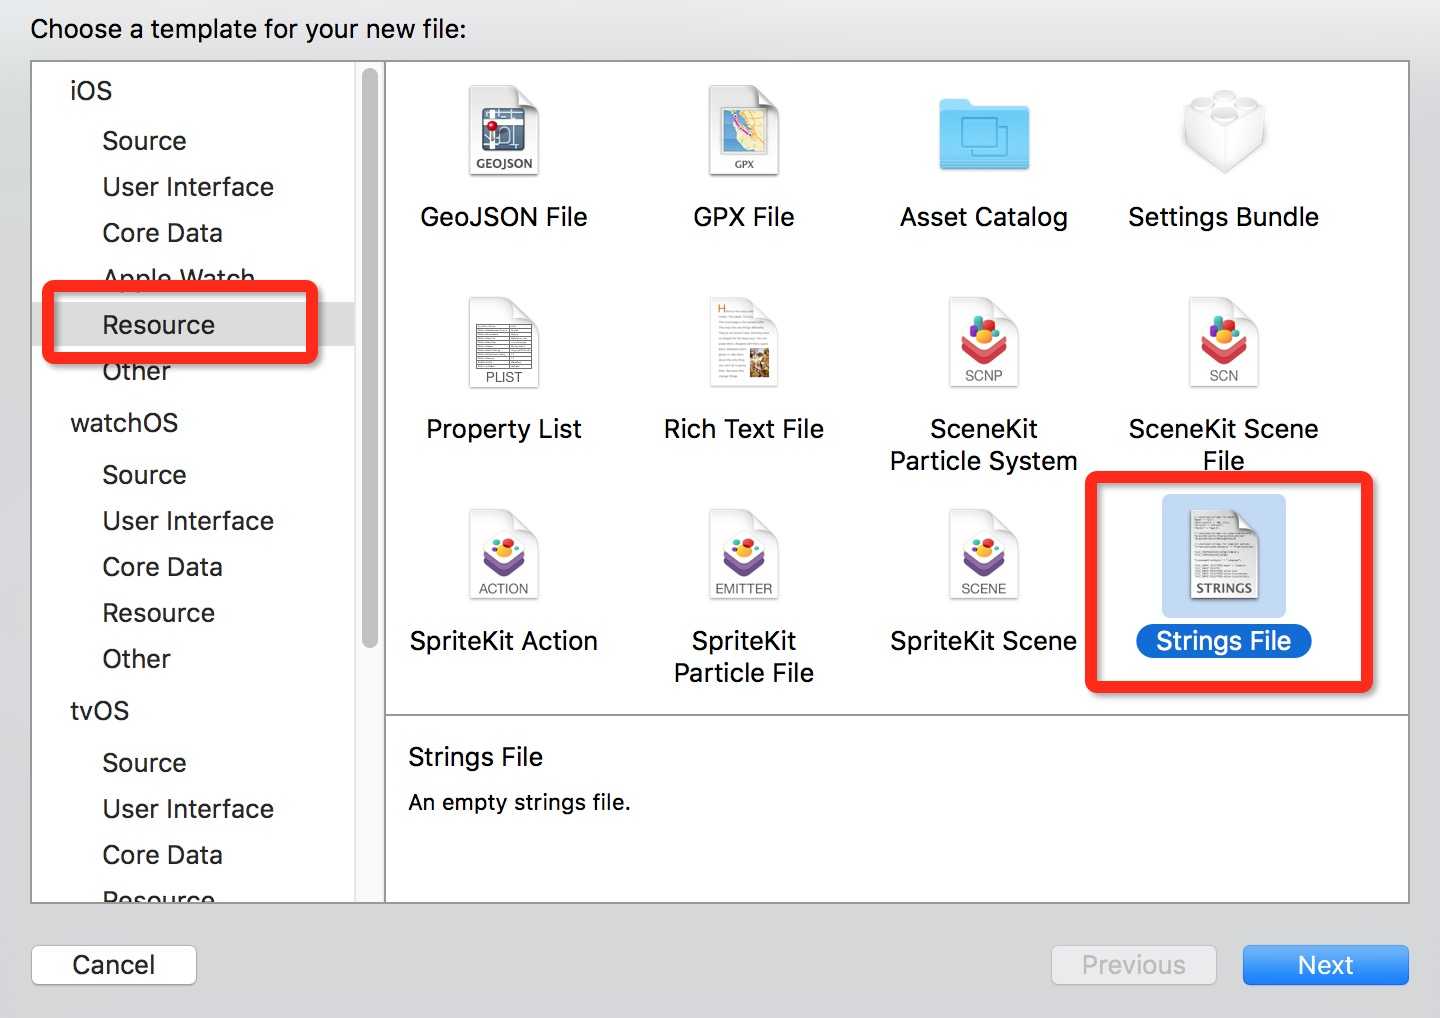Select the Rich Text File icon
This screenshot has height=1018, width=1440.
743,343
